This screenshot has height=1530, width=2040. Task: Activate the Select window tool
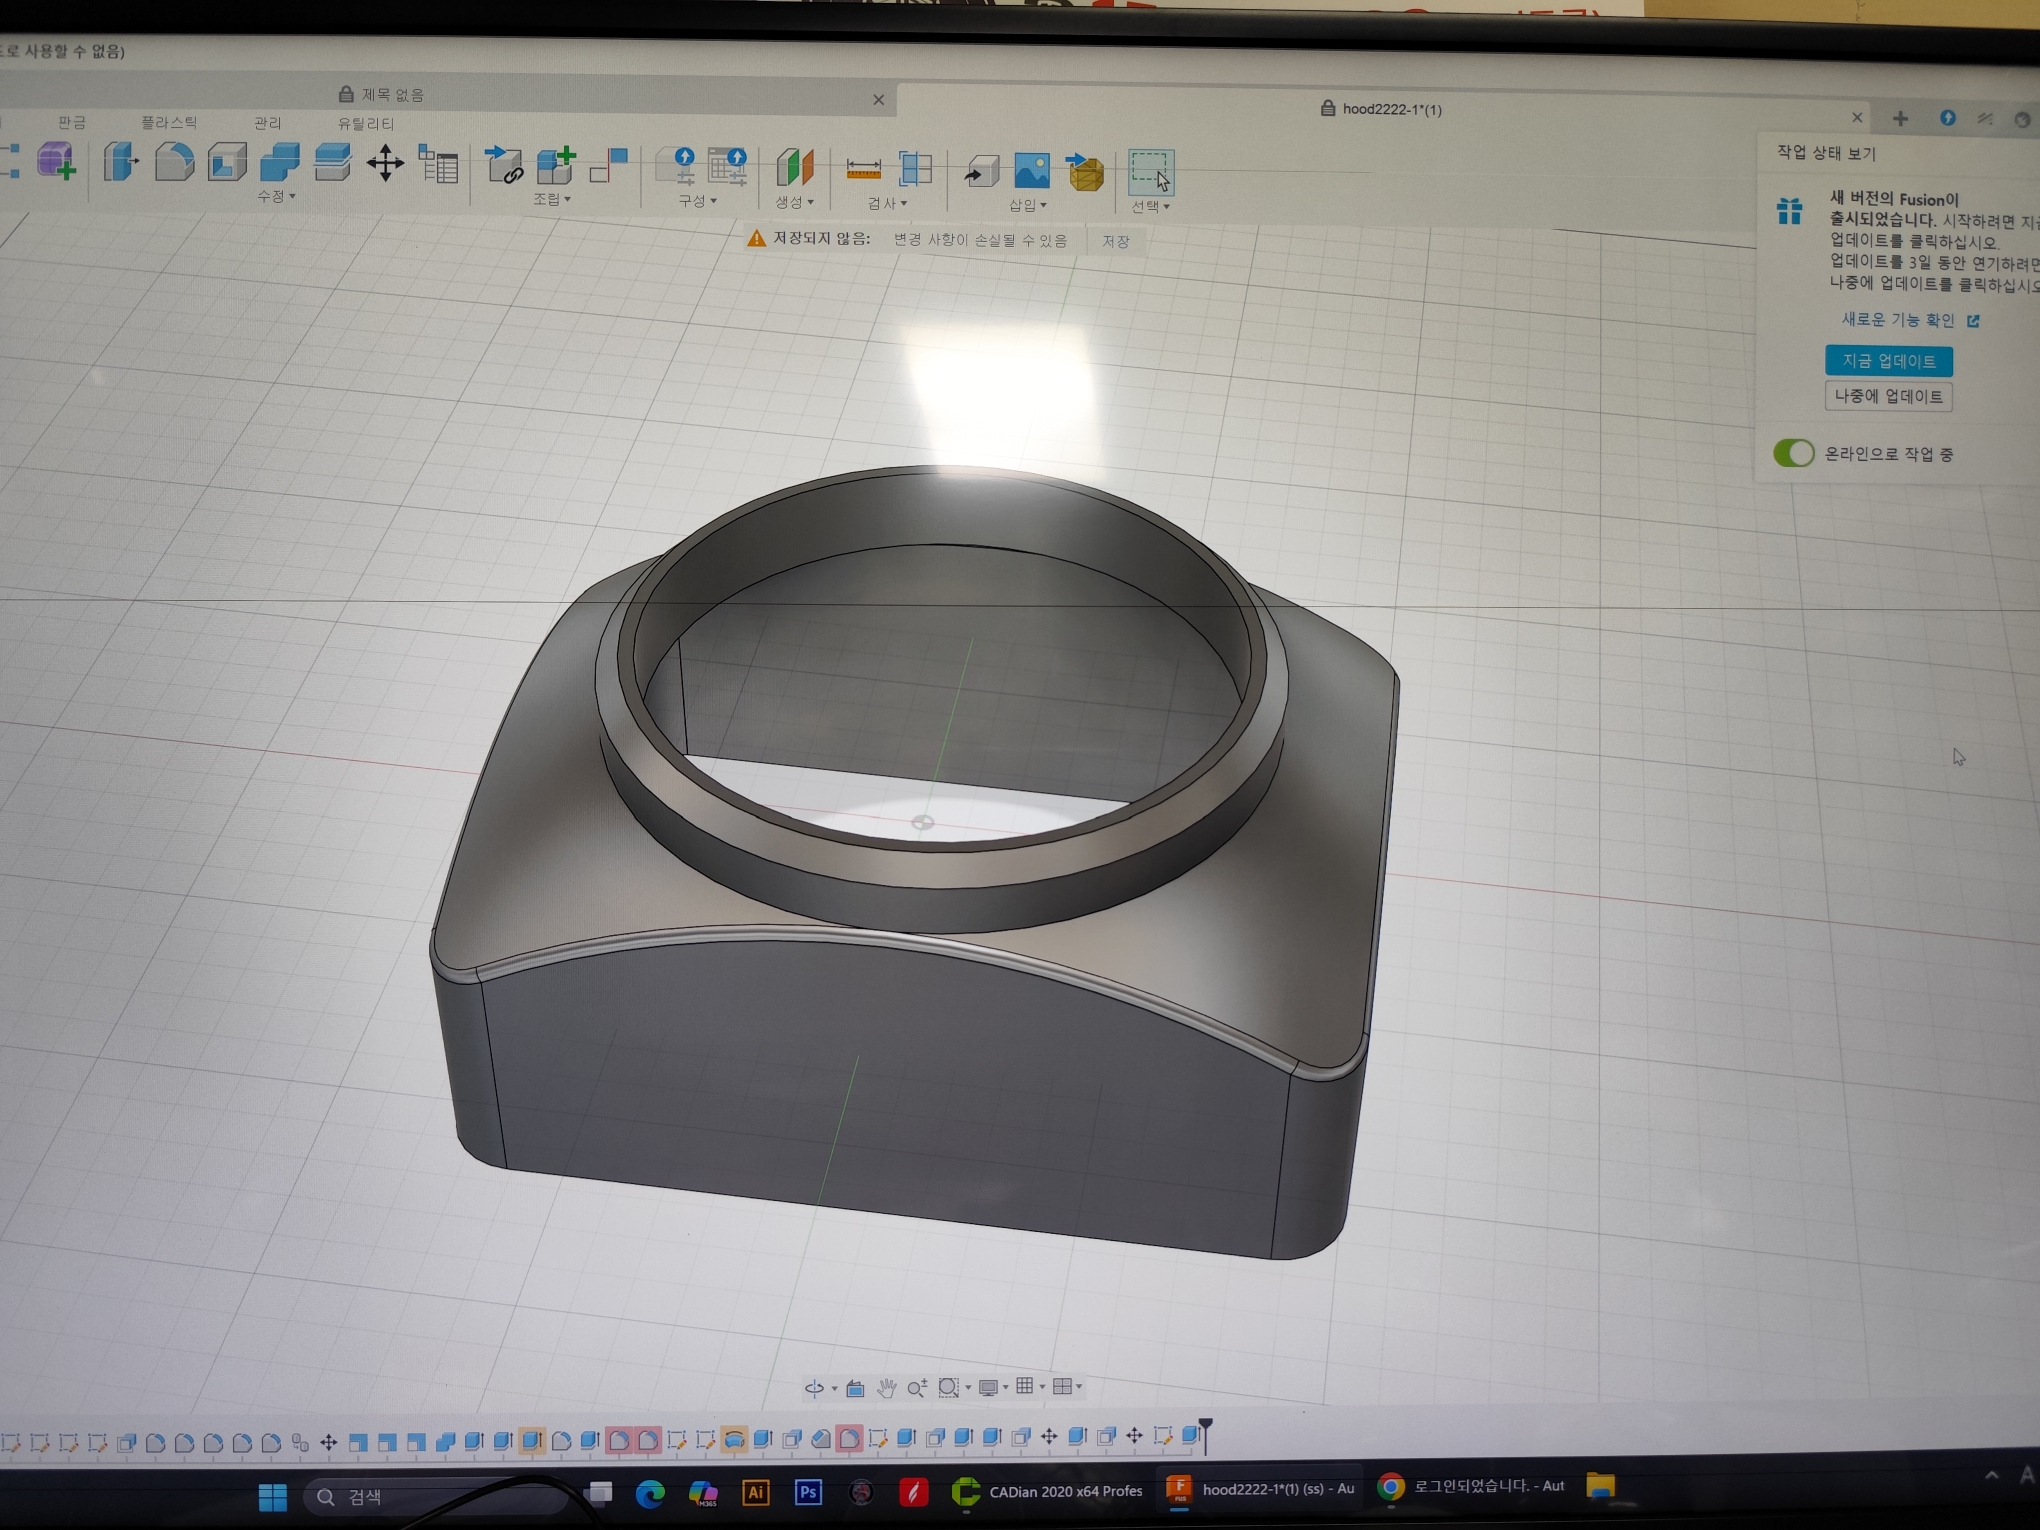point(1151,173)
